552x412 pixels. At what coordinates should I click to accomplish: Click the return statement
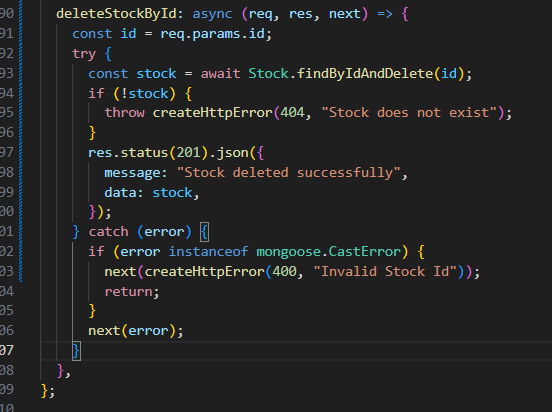click(132, 292)
